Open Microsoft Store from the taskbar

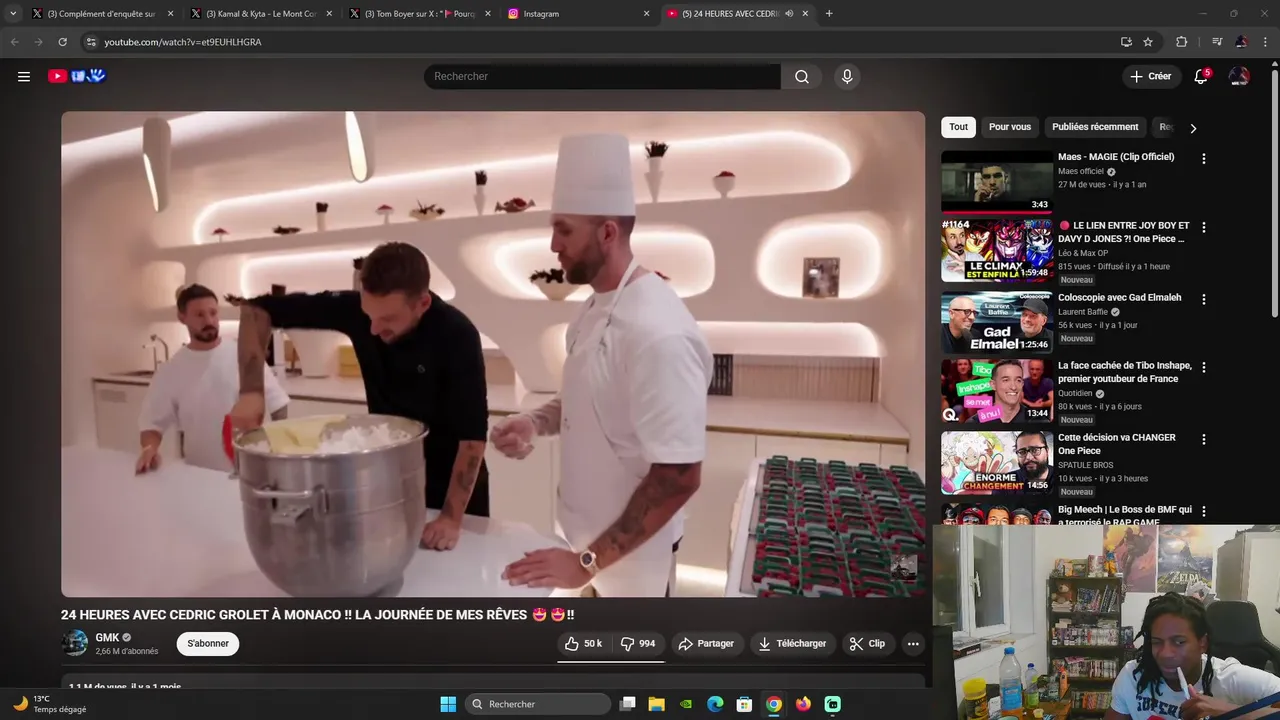pyautogui.click(x=744, y=704)
